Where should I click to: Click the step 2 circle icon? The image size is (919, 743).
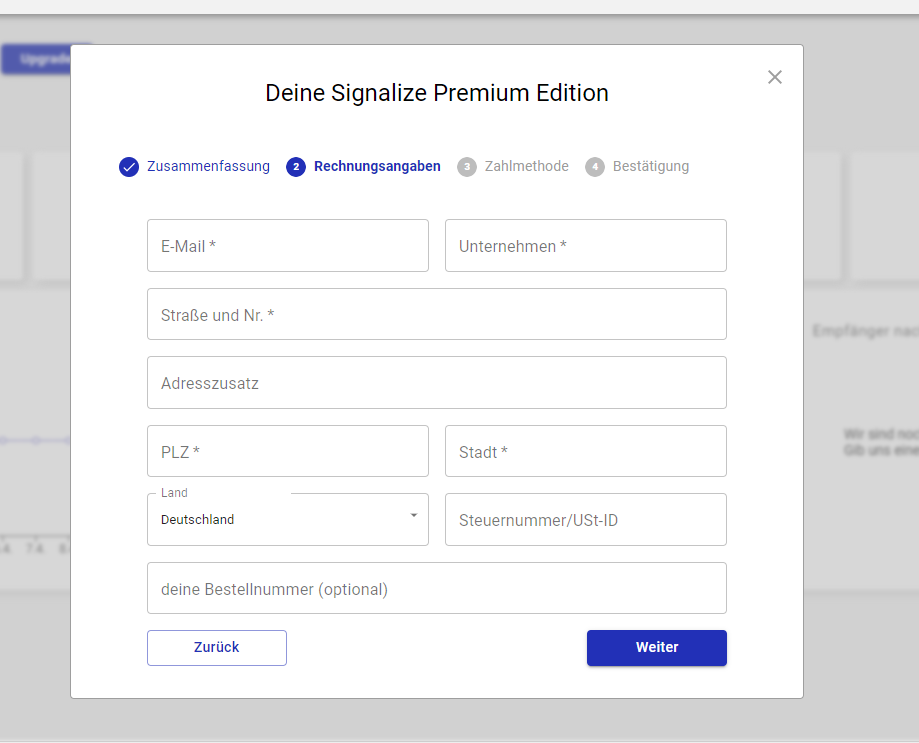point(296,167)
